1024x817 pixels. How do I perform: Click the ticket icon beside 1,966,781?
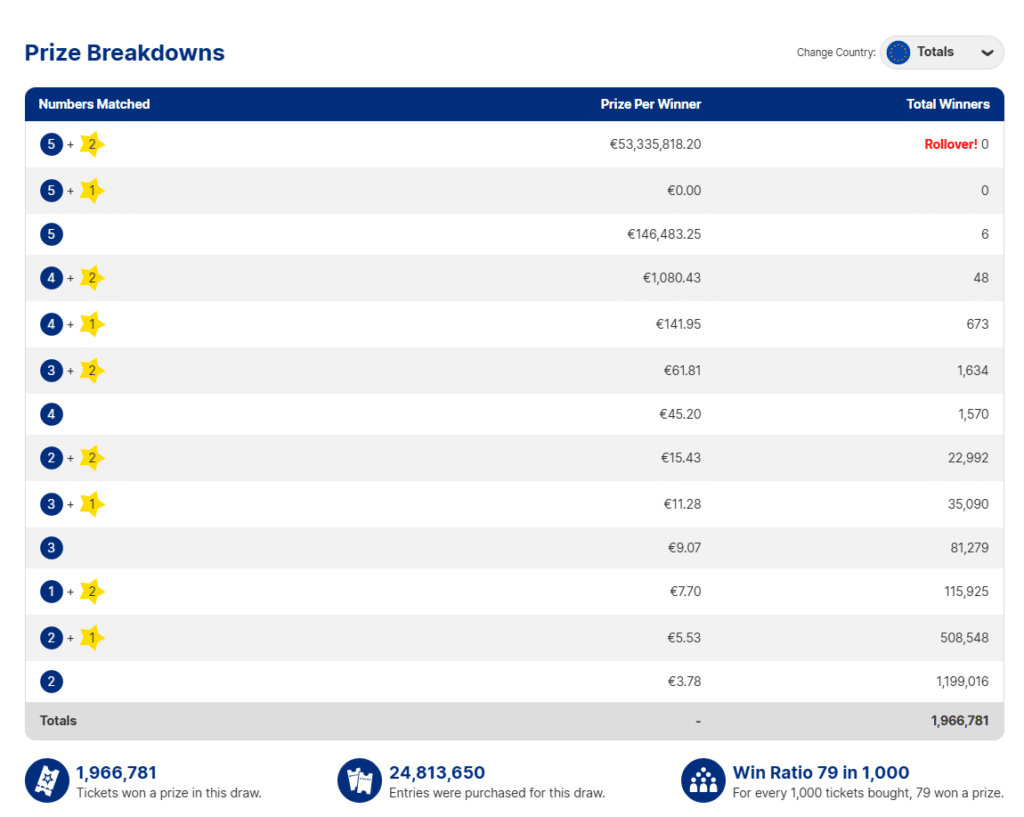tap(47, 780)
